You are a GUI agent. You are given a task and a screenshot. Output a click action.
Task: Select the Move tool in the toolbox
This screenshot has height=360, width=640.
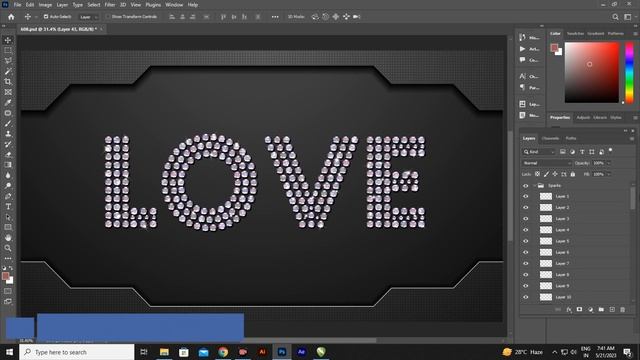tap(8, 40)
